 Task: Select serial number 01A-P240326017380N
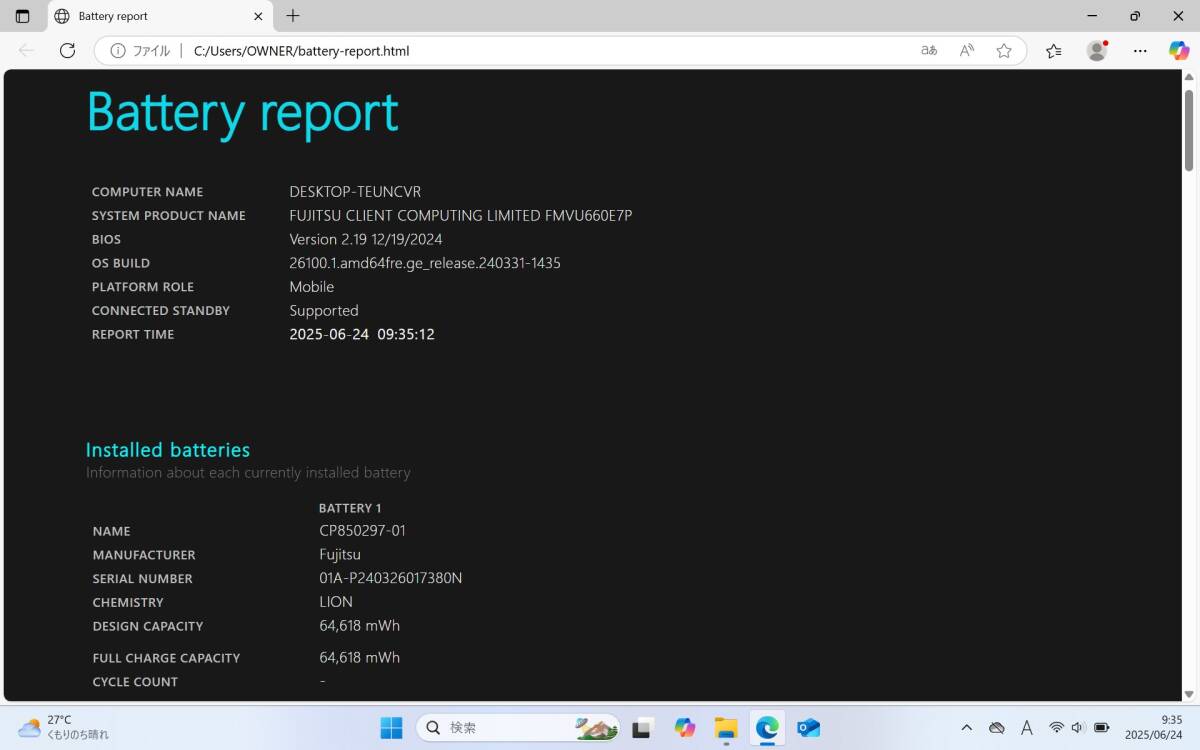pyautogui.click(x=391, y=579)
